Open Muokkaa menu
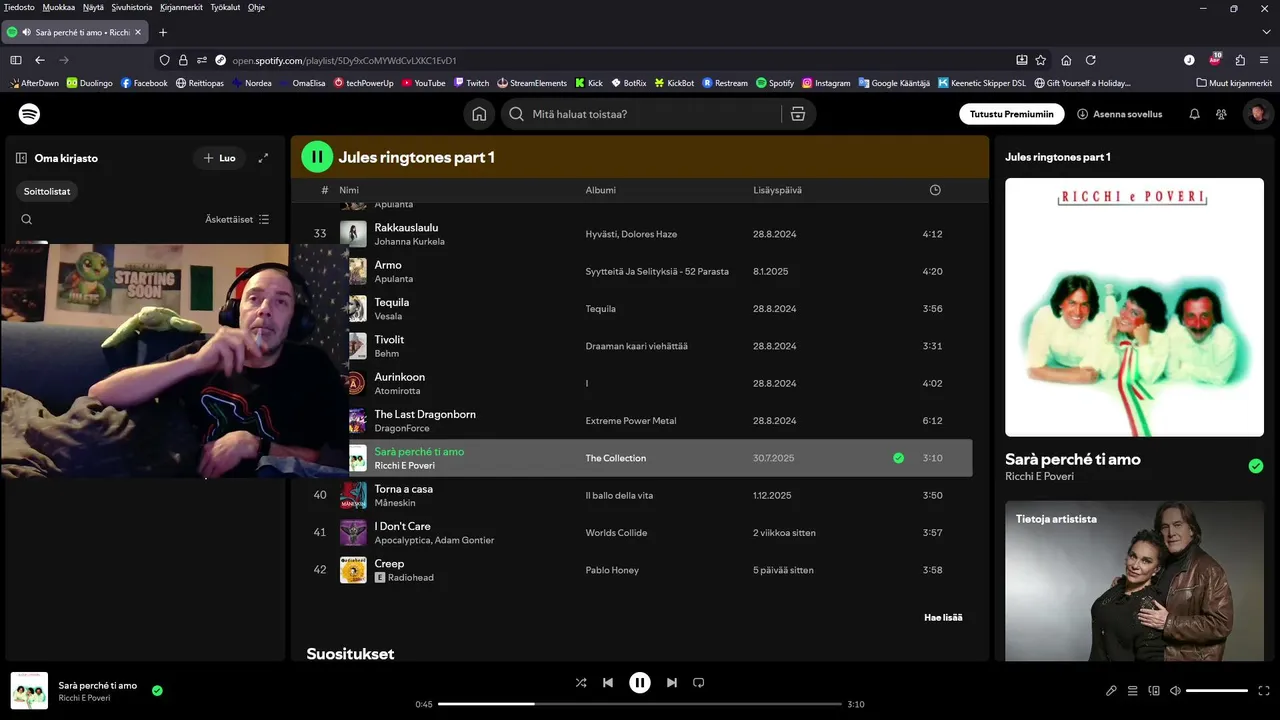The width and height of the screenshot is (1280, 720). coord(59,7)
